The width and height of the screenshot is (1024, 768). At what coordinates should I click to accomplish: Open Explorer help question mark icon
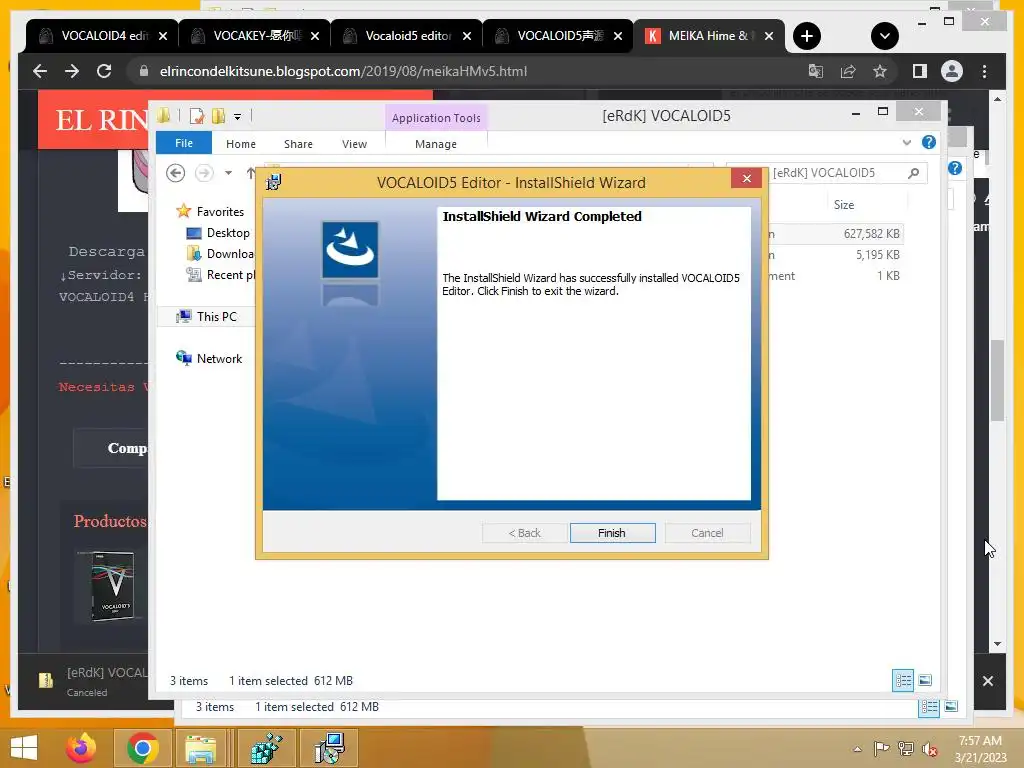928,142
